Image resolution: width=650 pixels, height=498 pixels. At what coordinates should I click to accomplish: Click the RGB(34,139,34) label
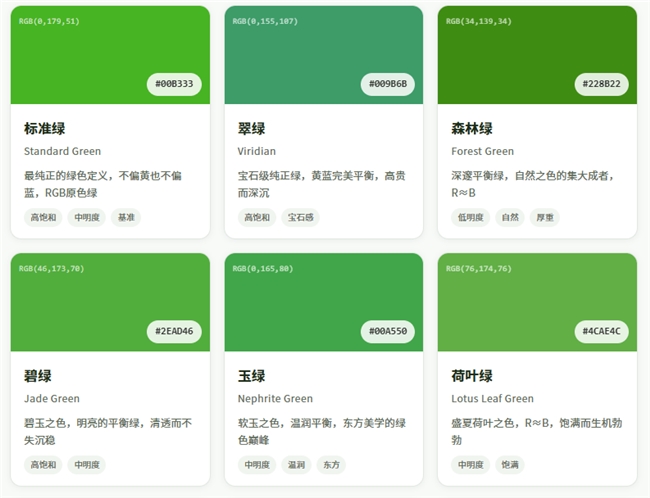click(x=479, y=21)
